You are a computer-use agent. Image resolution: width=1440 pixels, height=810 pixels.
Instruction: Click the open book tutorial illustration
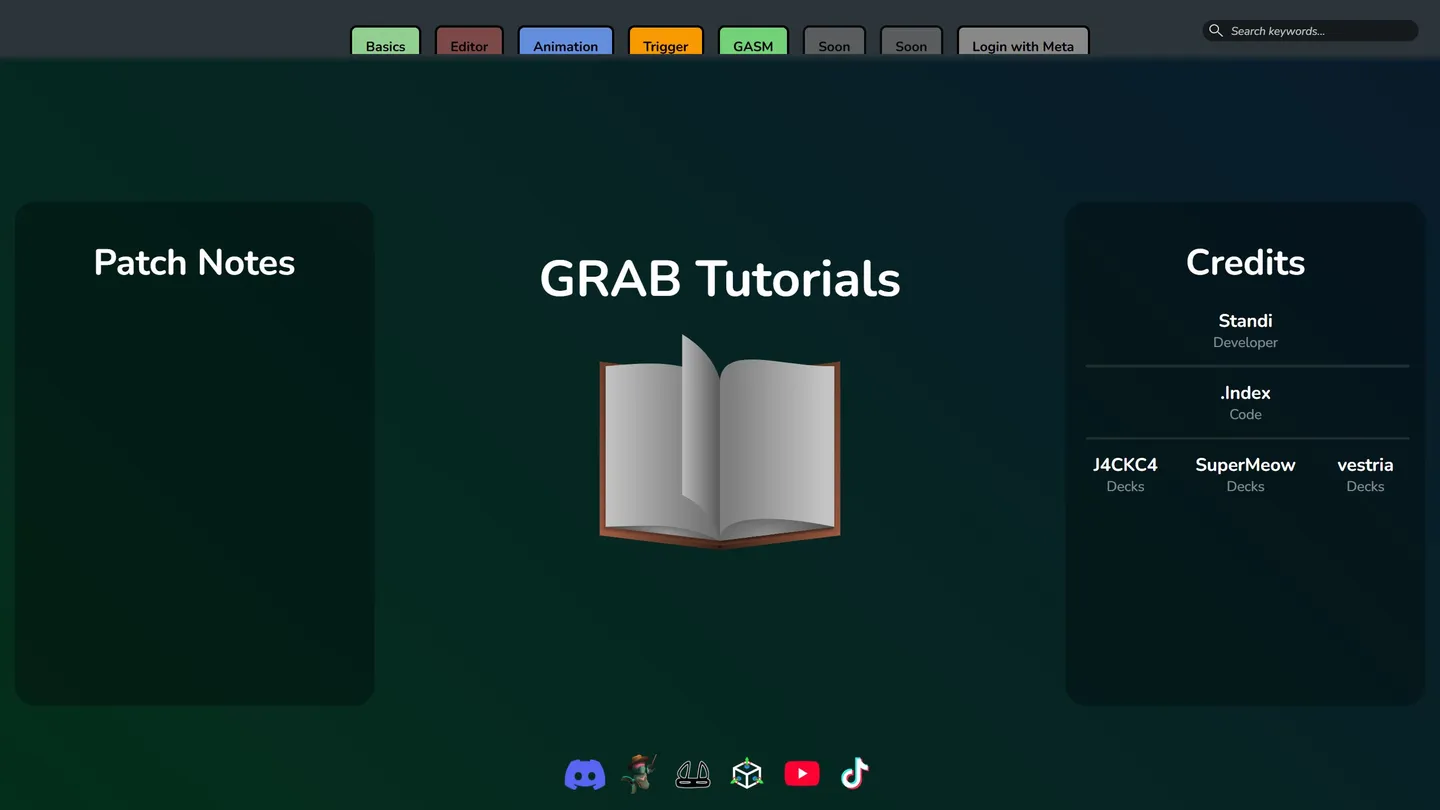click(720, 445)
